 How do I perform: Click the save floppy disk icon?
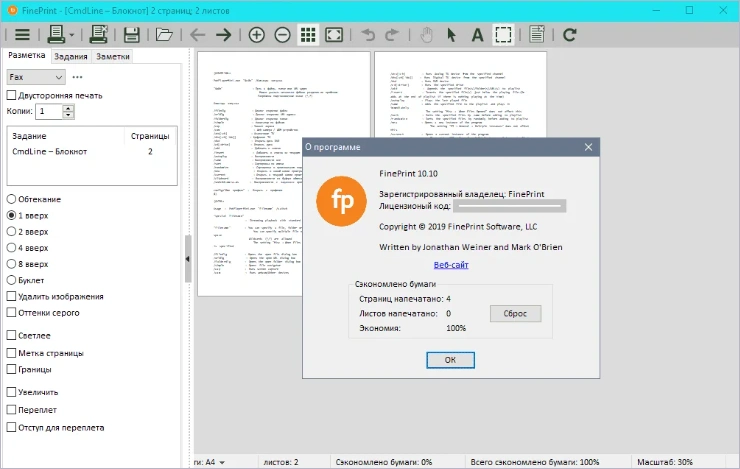(131, 35)
